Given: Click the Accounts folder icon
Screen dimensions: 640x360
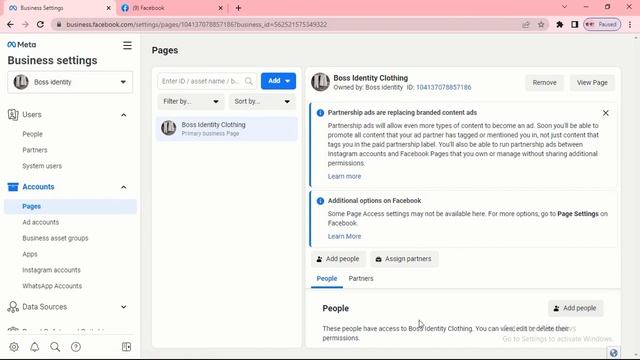Looking at the screenshot, I should tap(13, 187).
